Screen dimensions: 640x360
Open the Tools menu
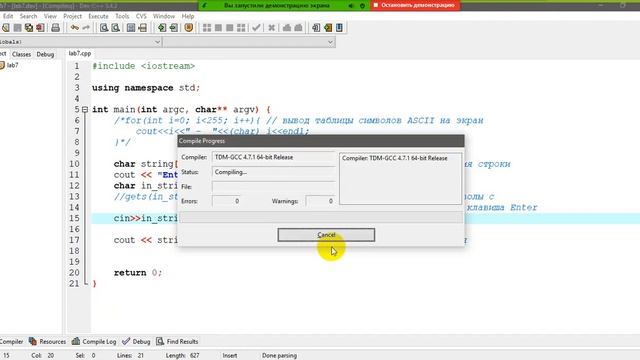122,16
